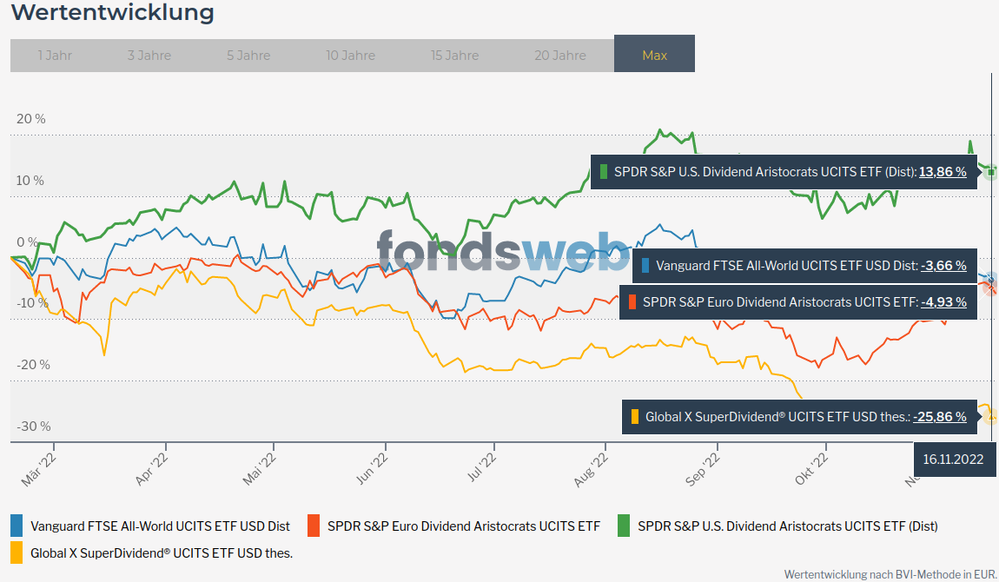This screenshot has height=582, width=999.
Task: Click the -25,86 % Global X tooltip value
Action: 939,416
